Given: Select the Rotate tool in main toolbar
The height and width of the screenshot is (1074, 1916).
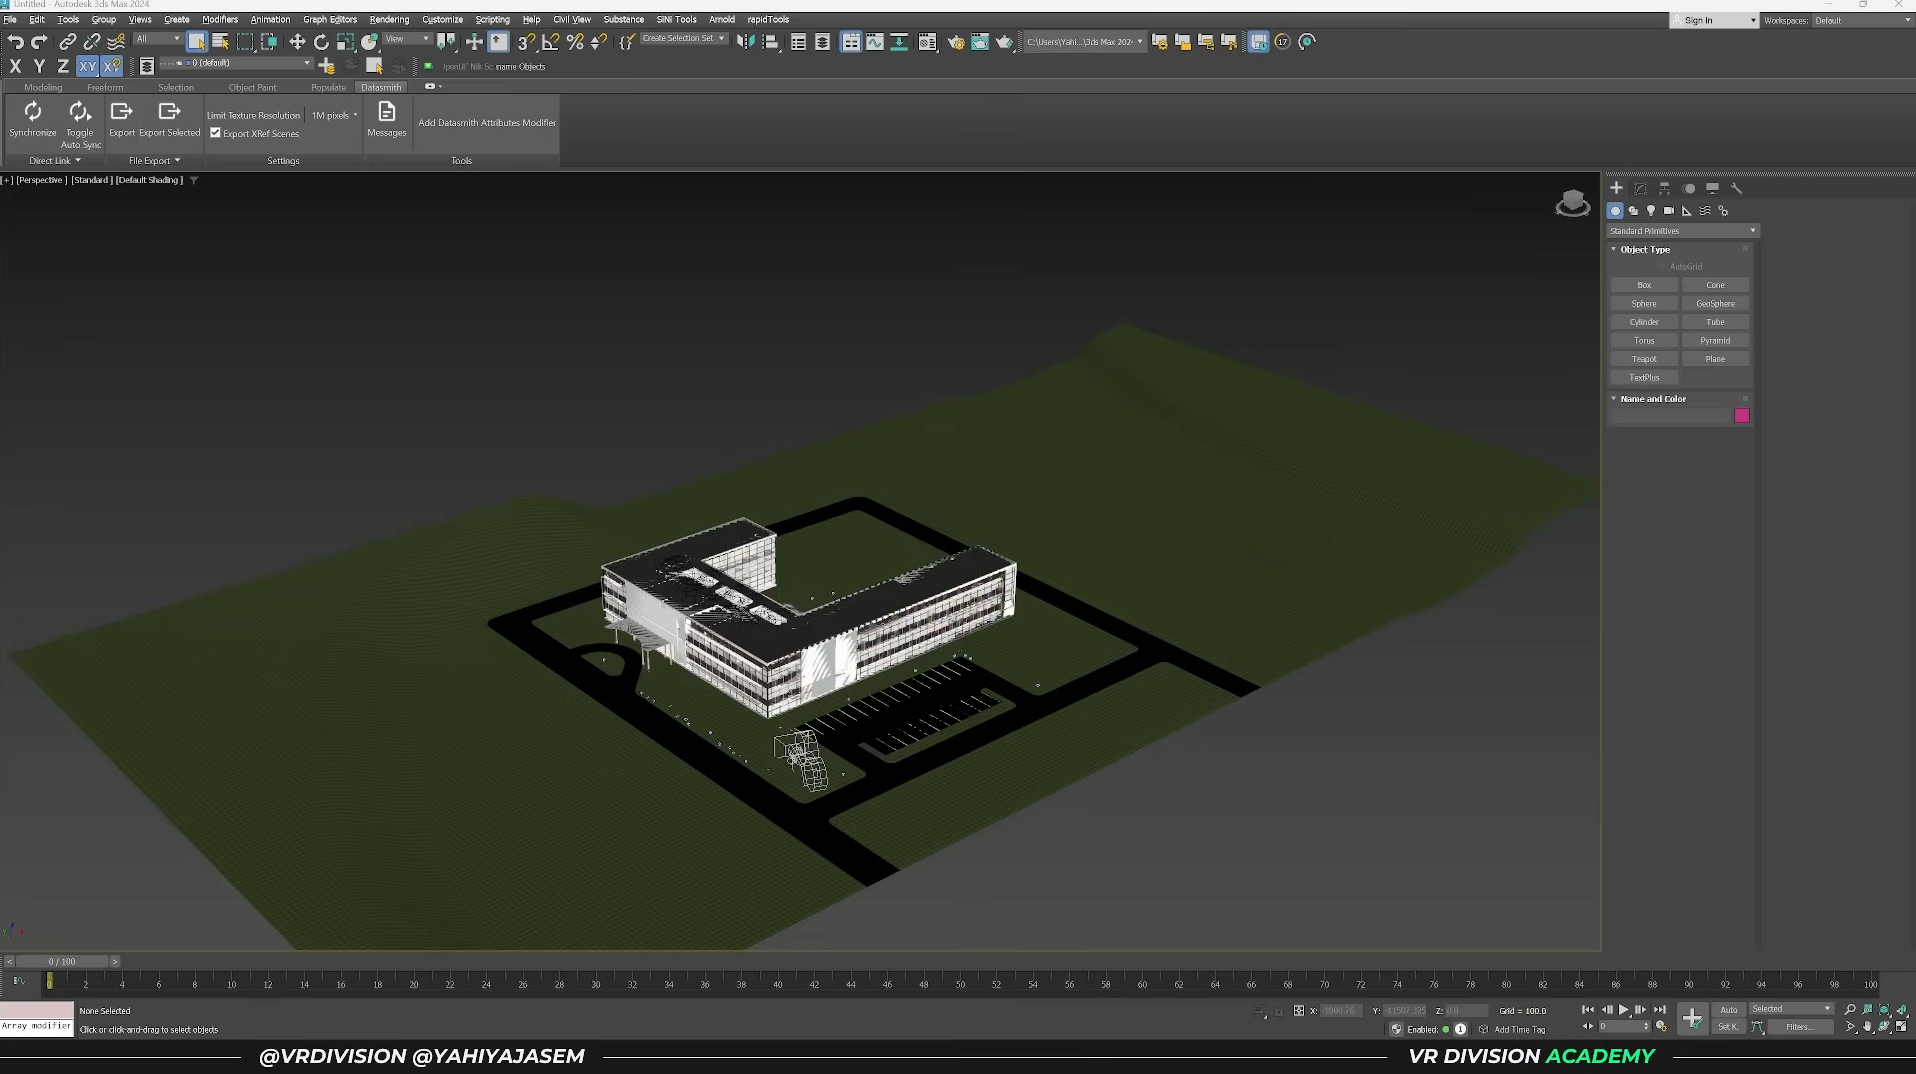Looking at the screenshot, I should coord(321,42).
